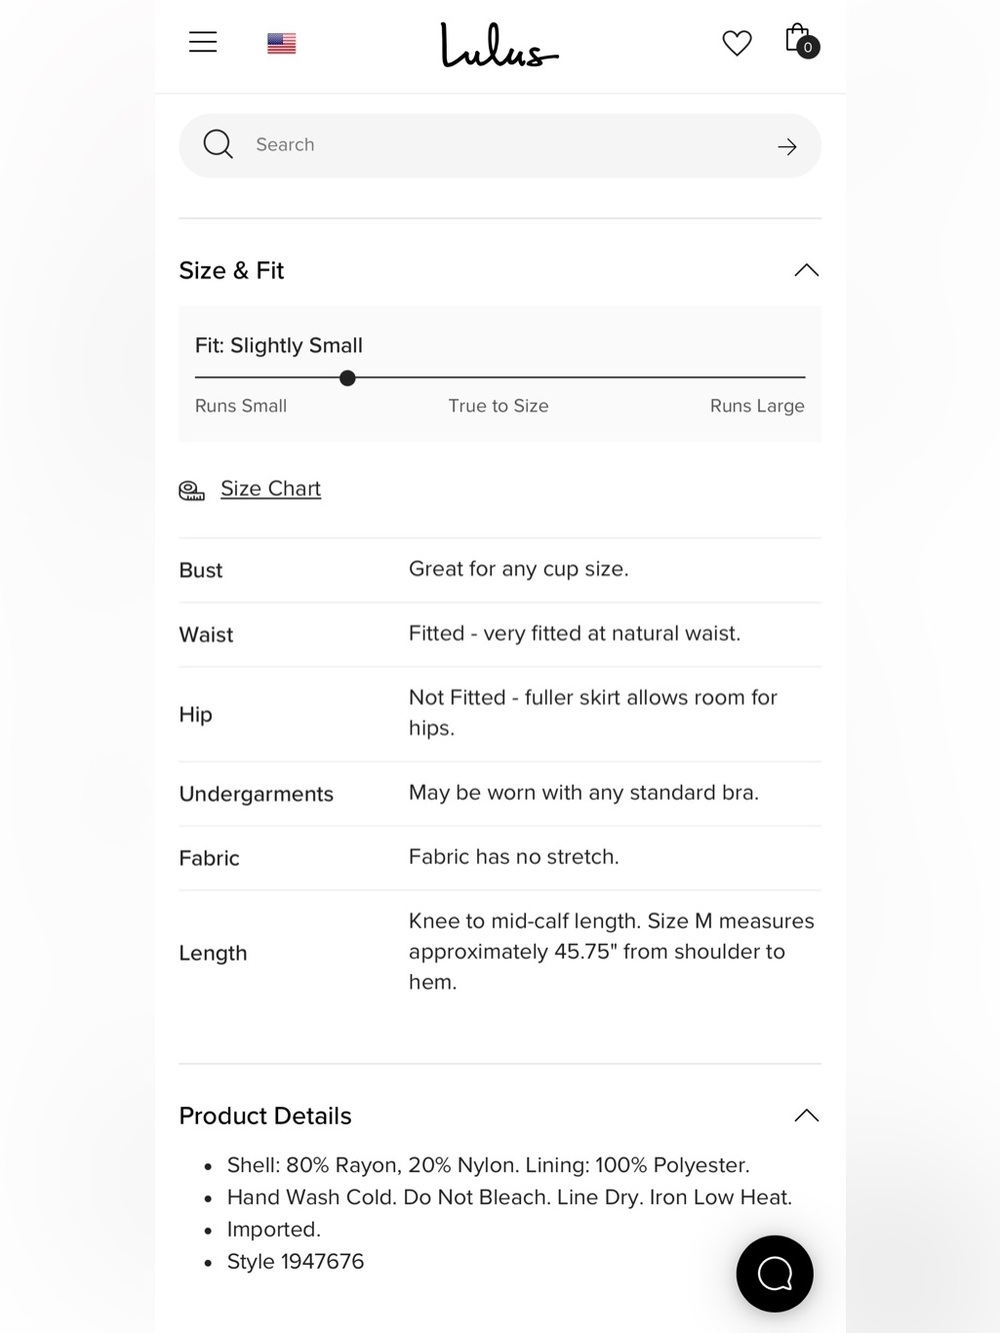Click the search magnifier icon
Viewport: 1000px width, 1333px height.
coord(218,145)
